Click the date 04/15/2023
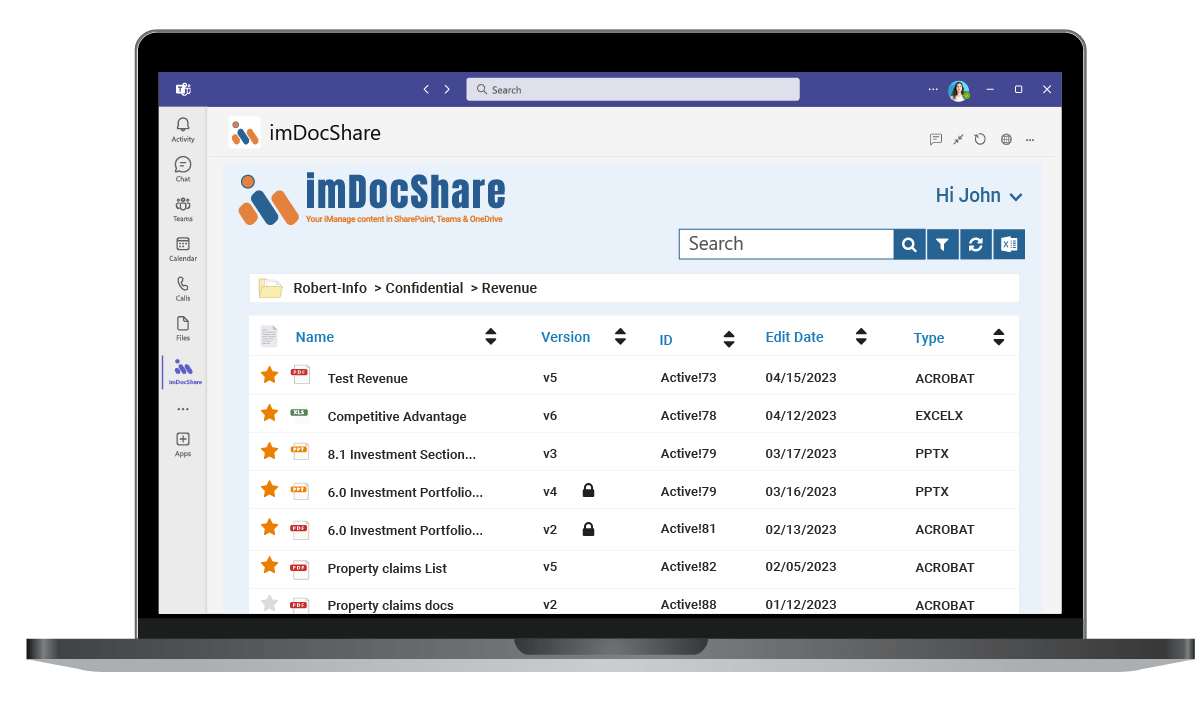Screen dimensions: 1201x701 [x=801, y=378]
